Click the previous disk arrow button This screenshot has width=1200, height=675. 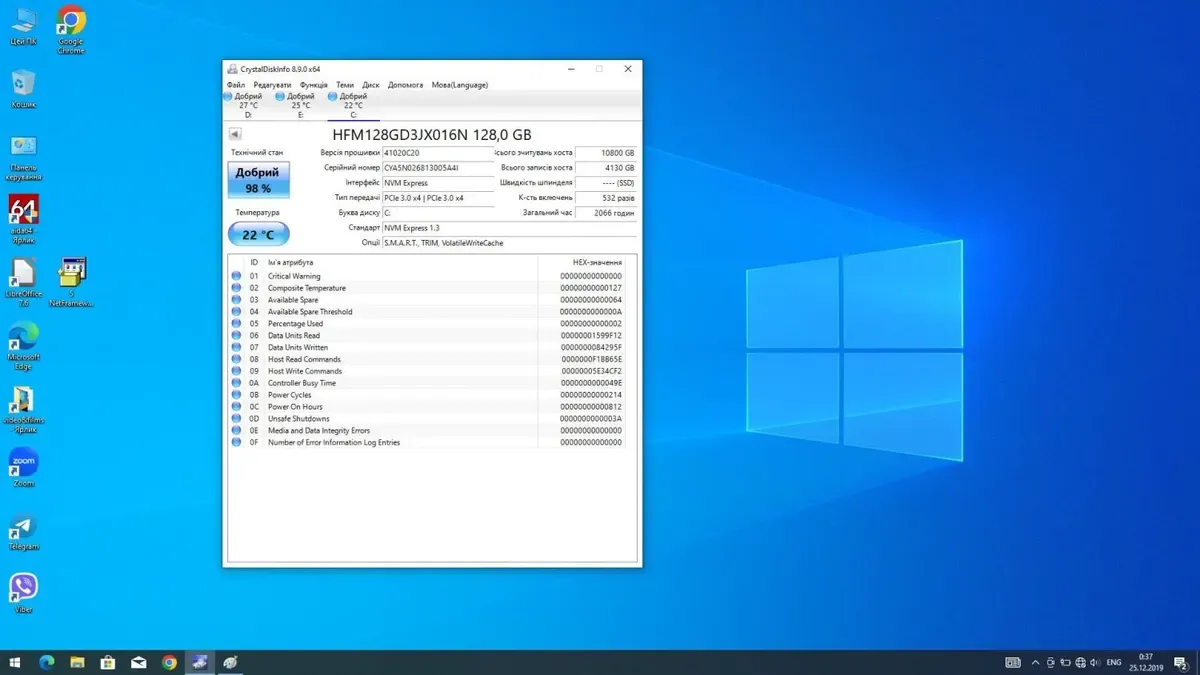click(235, 134)
